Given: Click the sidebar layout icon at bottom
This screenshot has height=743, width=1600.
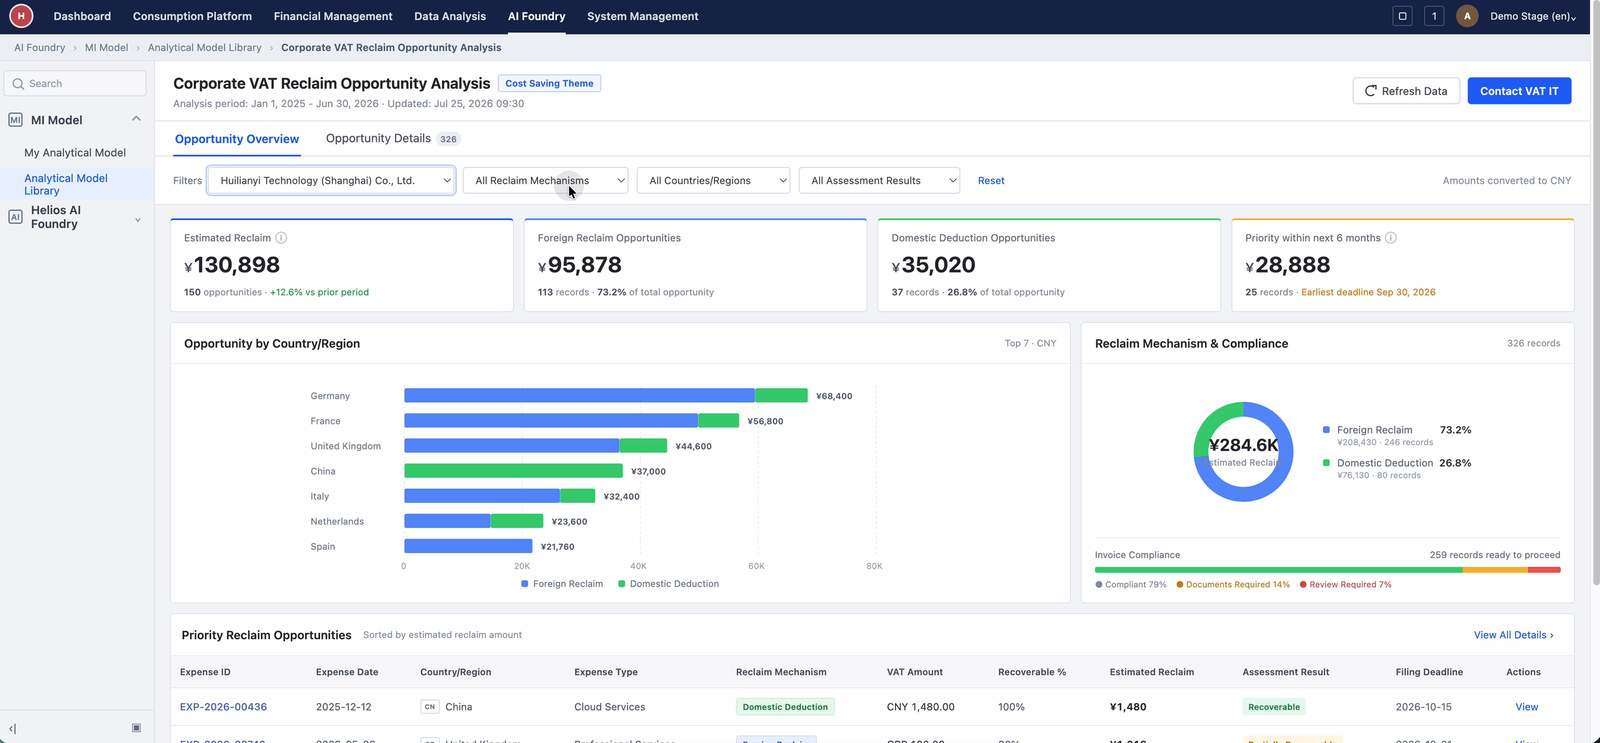Looking at the screenshot, I should [136, 728].
